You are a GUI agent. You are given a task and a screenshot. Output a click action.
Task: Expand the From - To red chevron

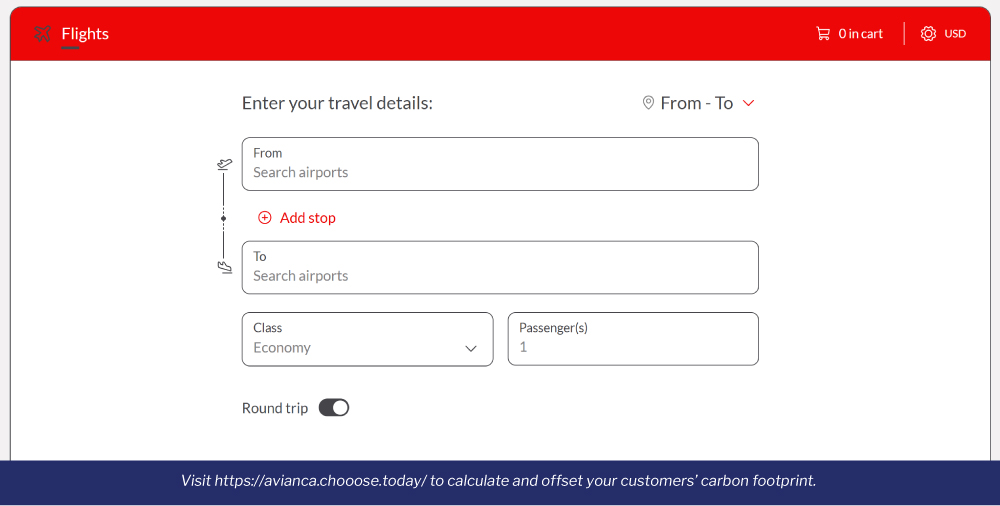point(749,103)
